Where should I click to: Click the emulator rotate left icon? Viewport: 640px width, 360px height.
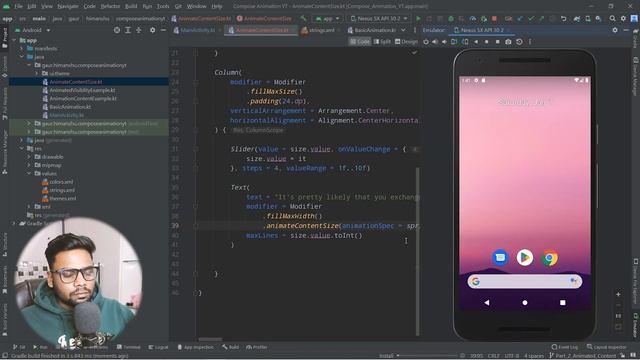(454, 42)
